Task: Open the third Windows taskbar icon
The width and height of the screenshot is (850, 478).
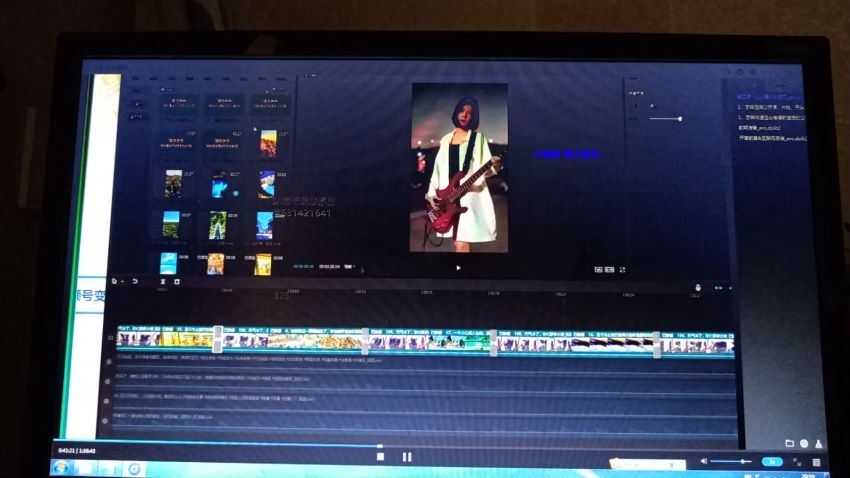Action: tap(110, 468)
